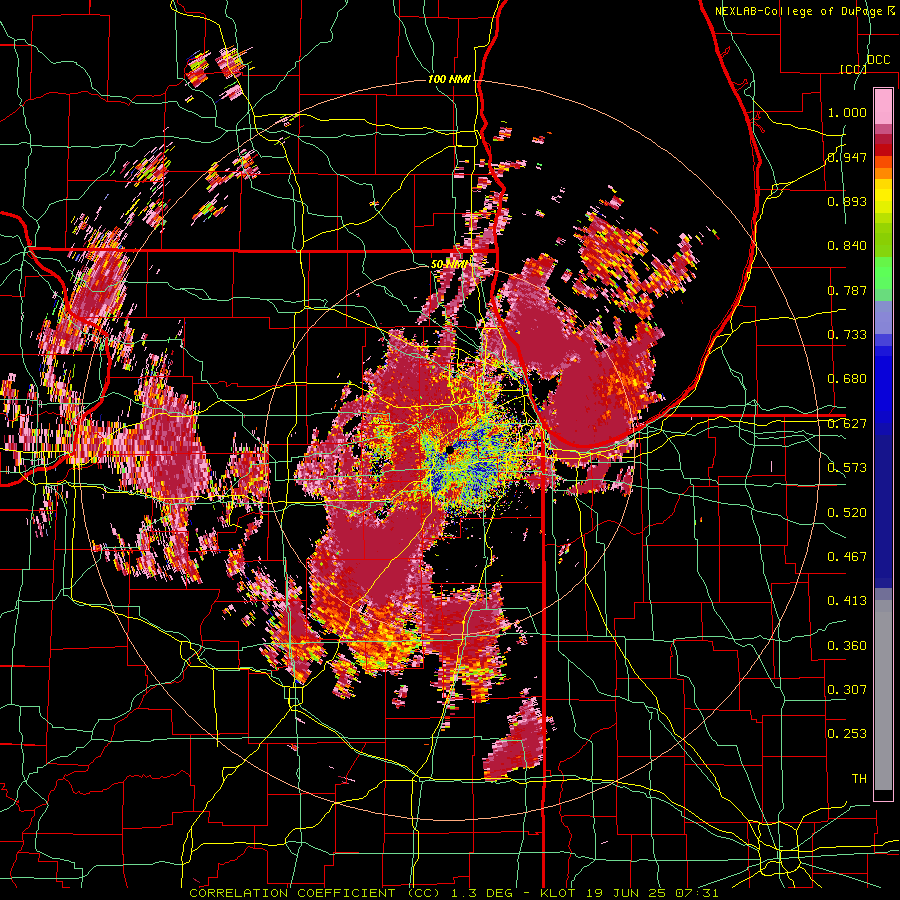The image size is (900, 900).
Task: Select the 0.307 scale value
Action: coord(847,690)
